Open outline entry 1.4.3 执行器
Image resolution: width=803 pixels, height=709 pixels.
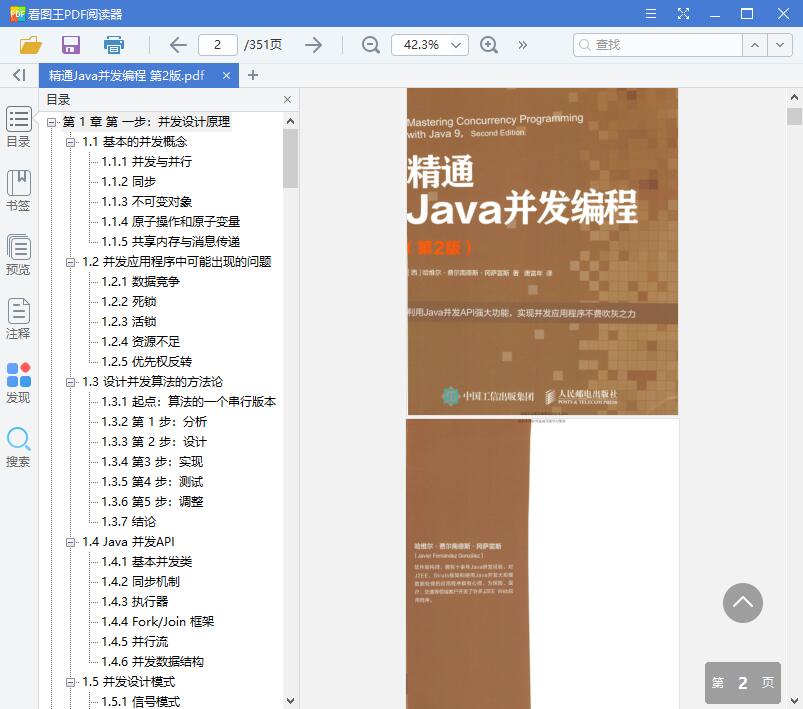pyautogui.click(x=135, y=602)
